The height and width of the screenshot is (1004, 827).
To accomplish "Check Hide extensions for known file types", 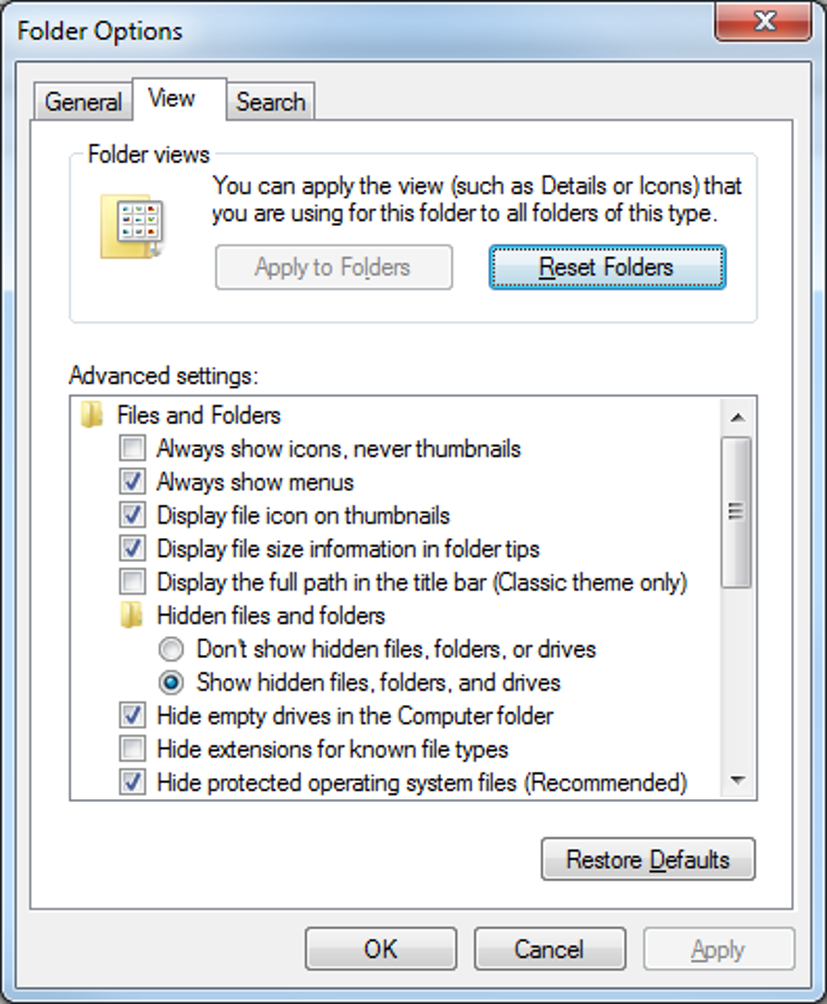I will (132, 749).
